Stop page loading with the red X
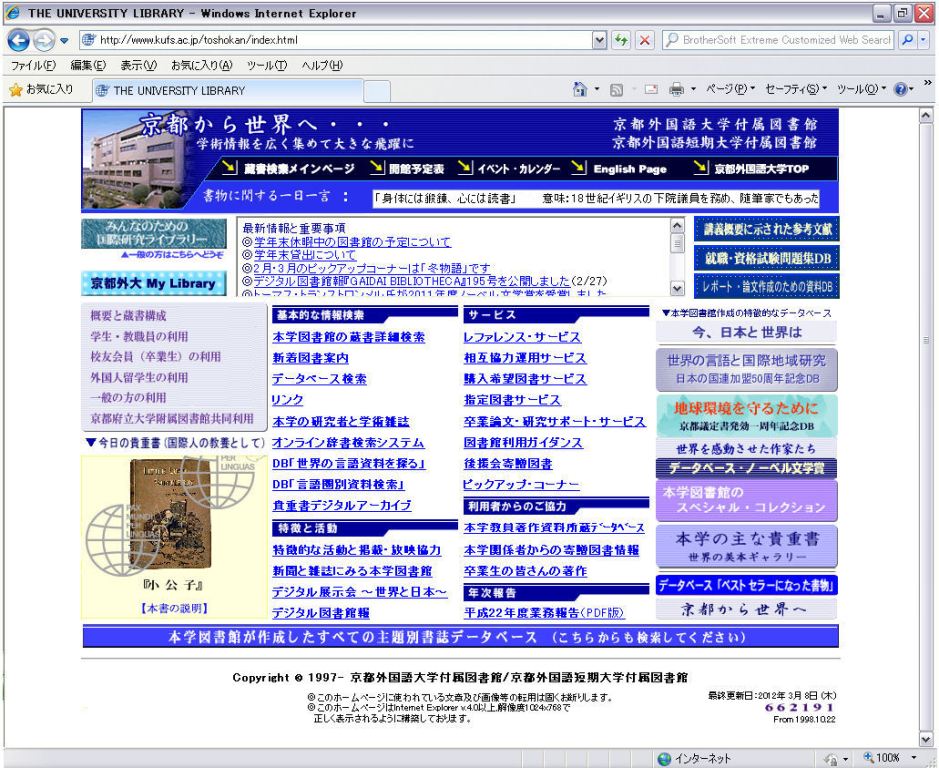This screenshot has height=768, width=939. coord(643,41)
